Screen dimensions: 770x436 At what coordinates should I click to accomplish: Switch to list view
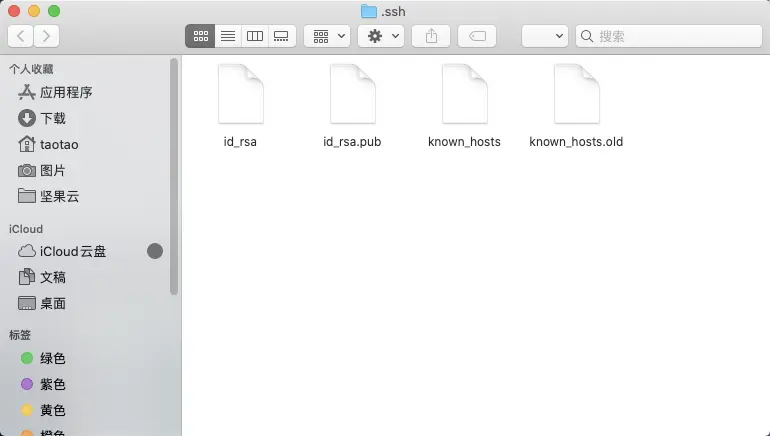pos(228,36)
